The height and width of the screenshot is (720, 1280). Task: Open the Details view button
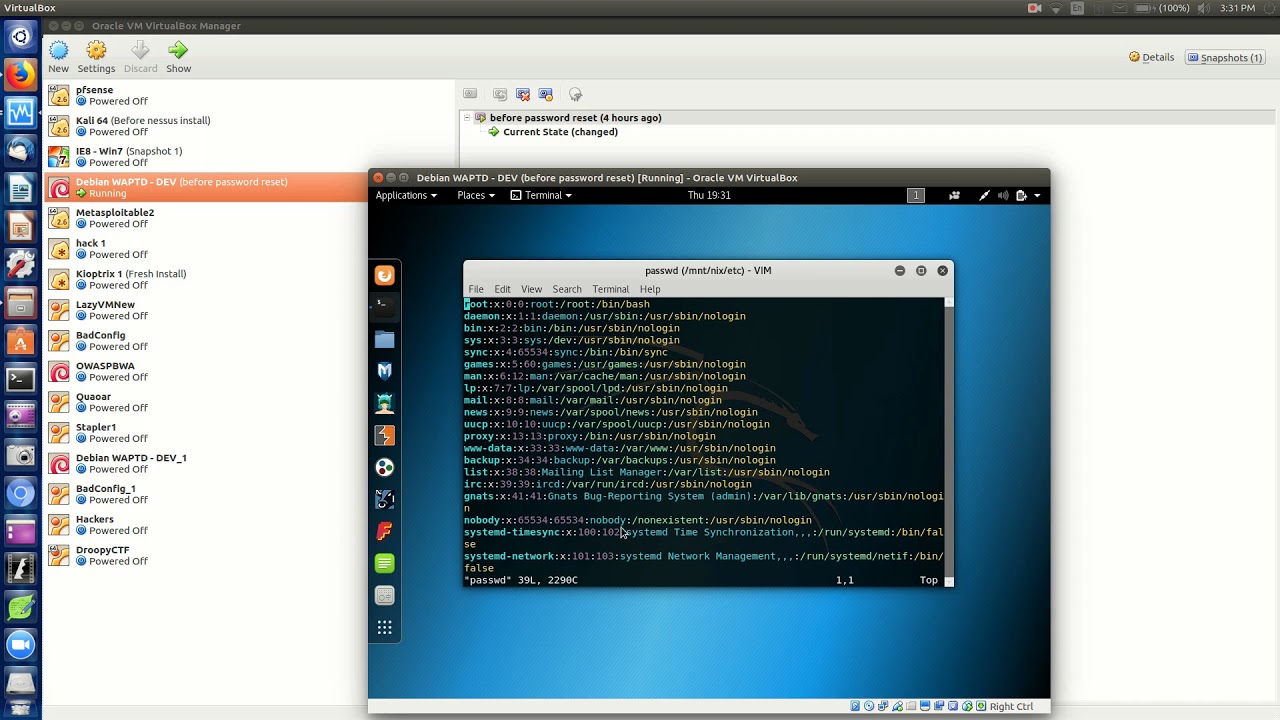click(1151, 57)
